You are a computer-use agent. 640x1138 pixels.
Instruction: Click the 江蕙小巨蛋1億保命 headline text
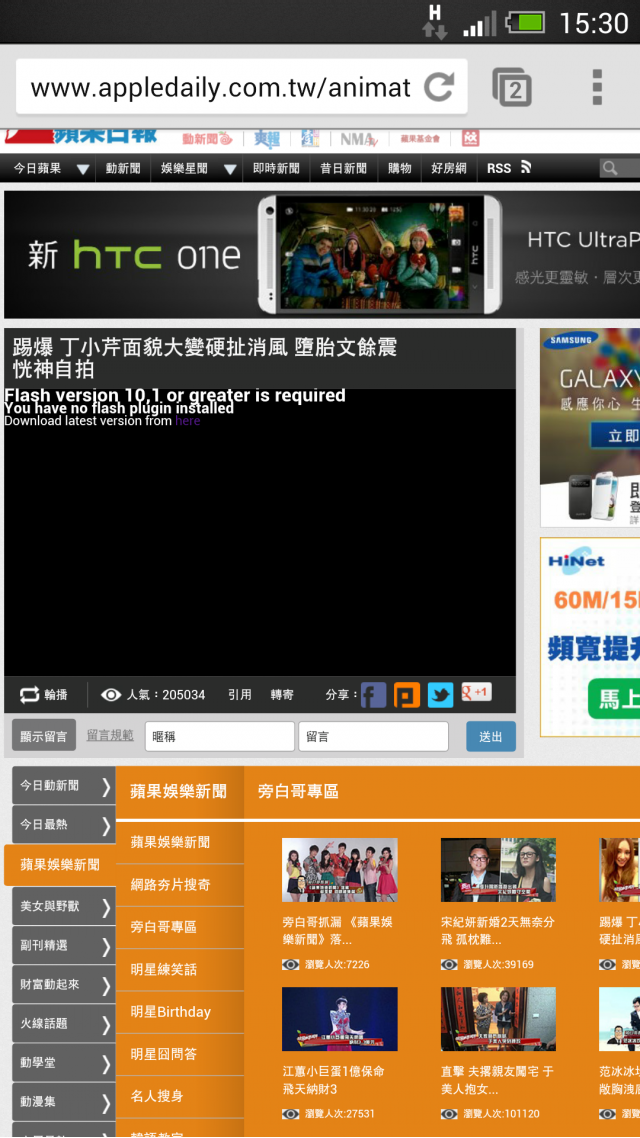(x=334, y=1080)
